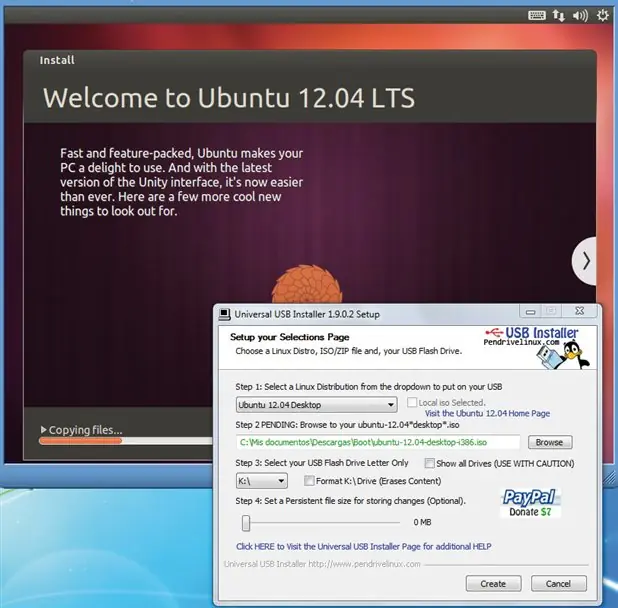This screenshot has width=618, height=608.
Task: Open the Linux Distribution dropdown showing Ubuntu 12.04 Desktop
Action: click(316, 405)
